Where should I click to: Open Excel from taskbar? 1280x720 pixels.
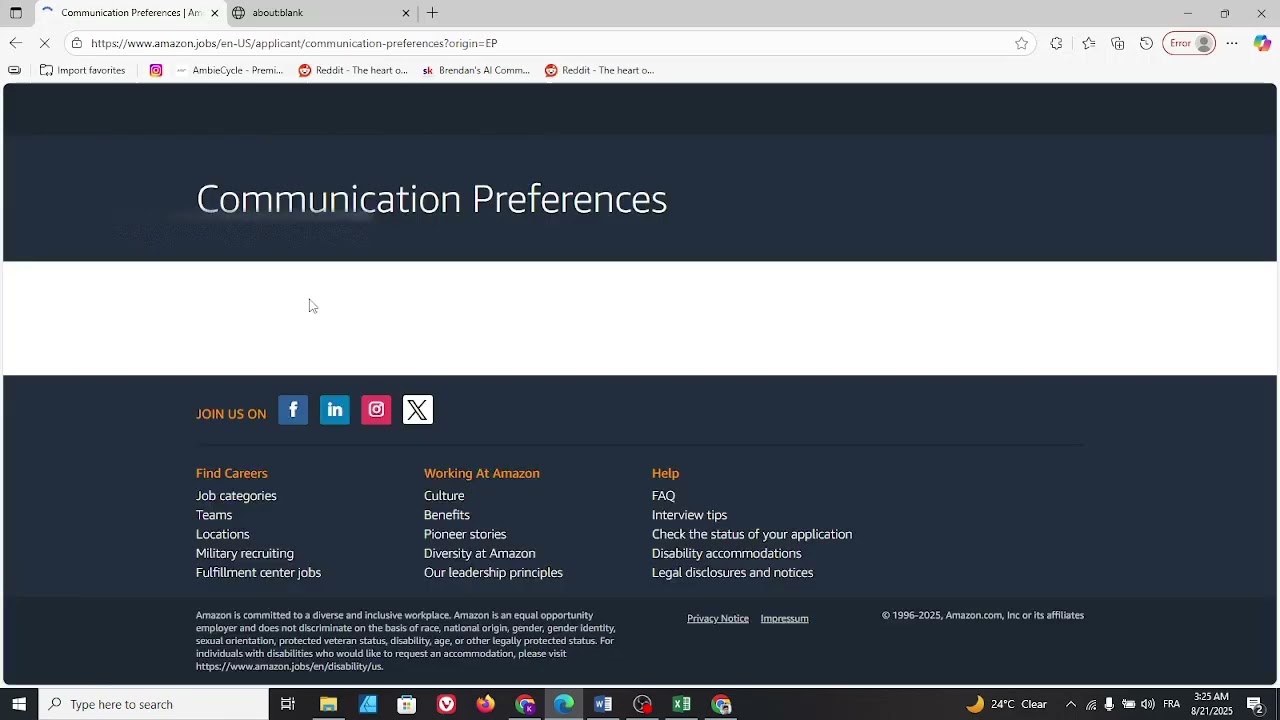click(682, 704)
